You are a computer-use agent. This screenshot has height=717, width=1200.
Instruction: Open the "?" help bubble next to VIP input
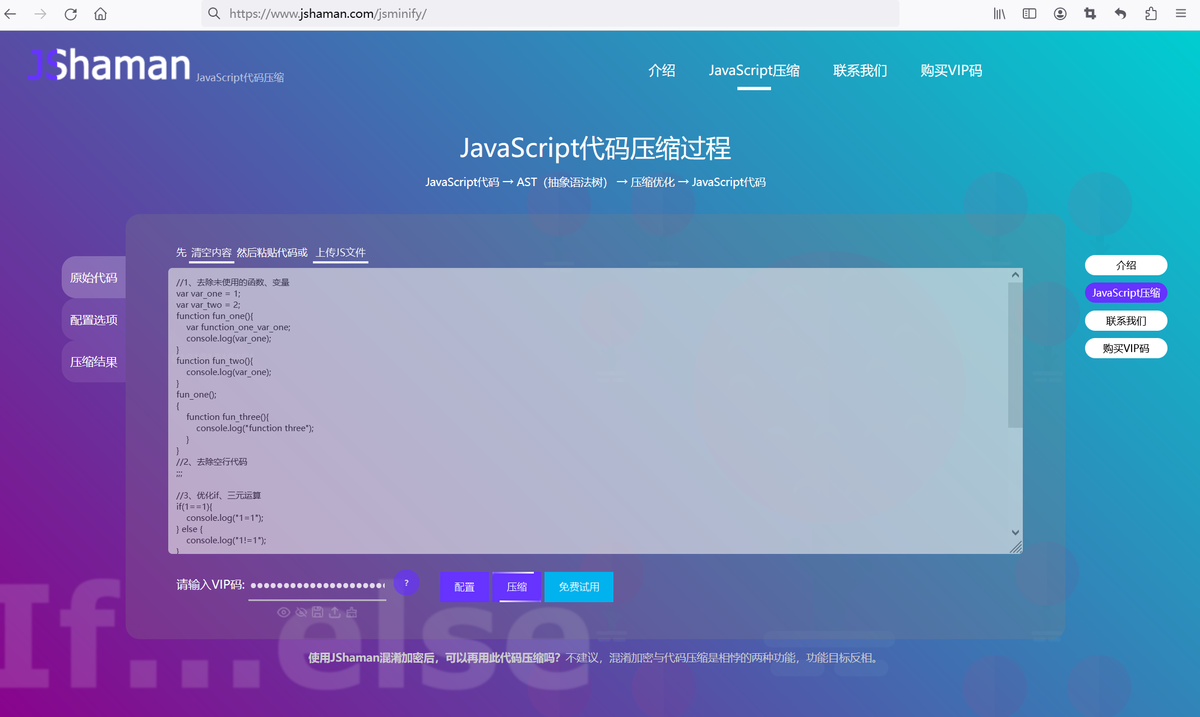tap(406, 582)
